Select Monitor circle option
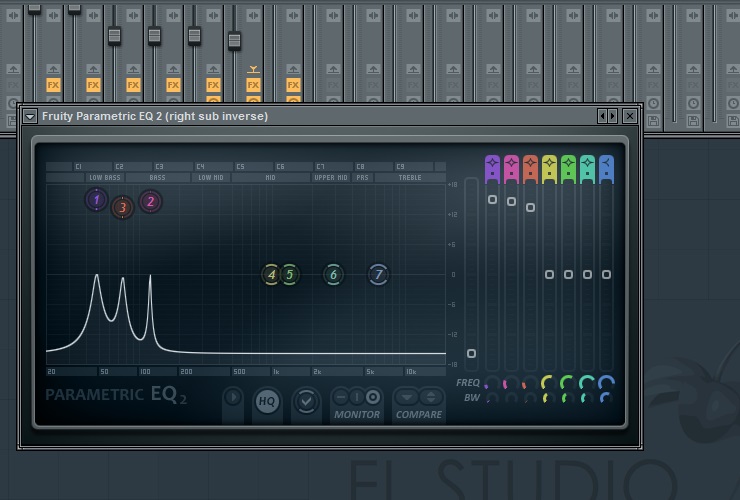The height and width of the screenshot is (500, 740). (x=373, y=397)
